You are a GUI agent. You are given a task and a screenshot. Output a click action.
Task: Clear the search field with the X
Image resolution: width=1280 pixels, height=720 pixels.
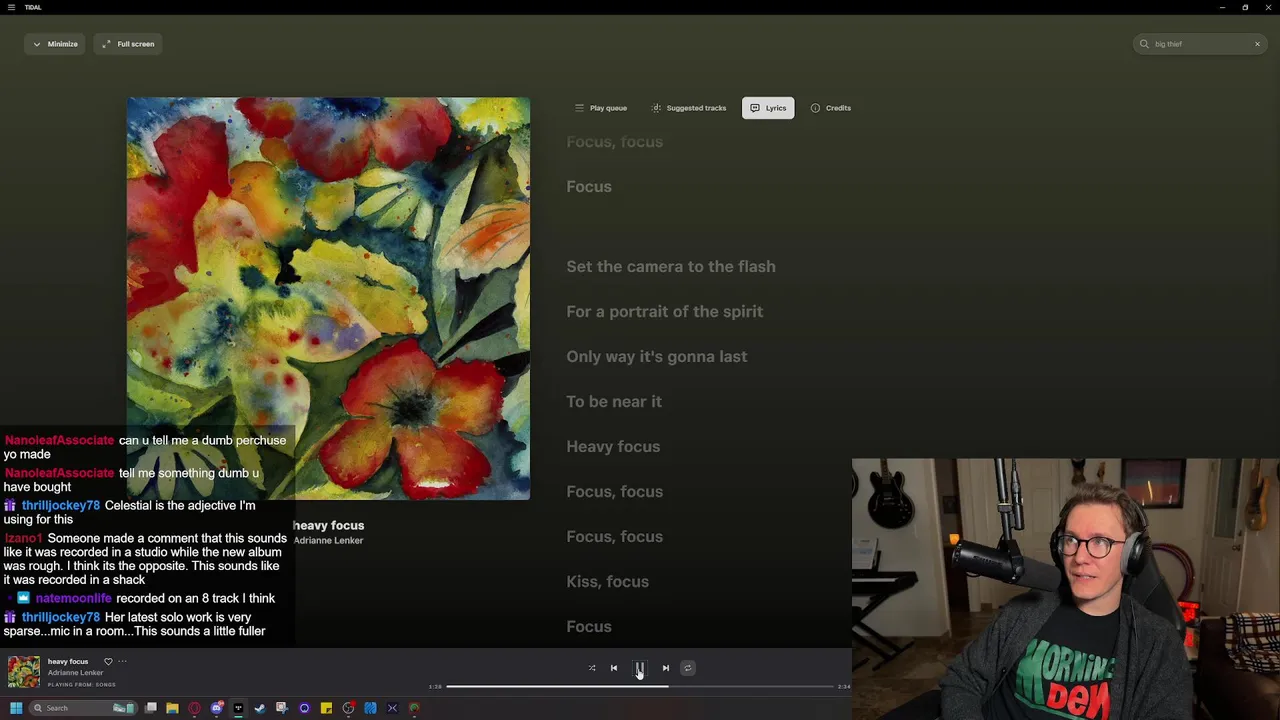(1257, 44)
